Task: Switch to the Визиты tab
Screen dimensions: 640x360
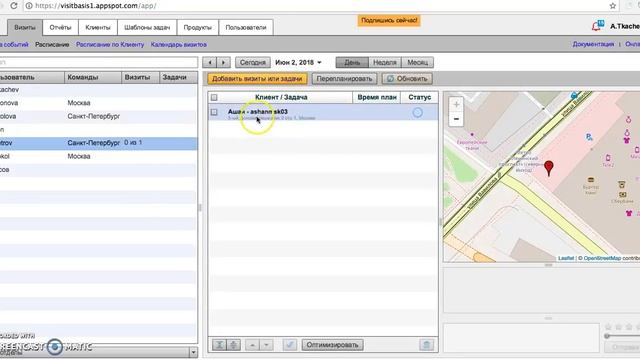Action: (x=25, y=27)
